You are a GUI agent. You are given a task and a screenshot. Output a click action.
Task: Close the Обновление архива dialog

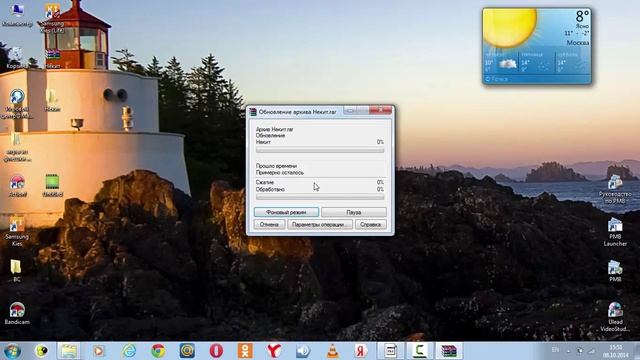coord(380,110)
